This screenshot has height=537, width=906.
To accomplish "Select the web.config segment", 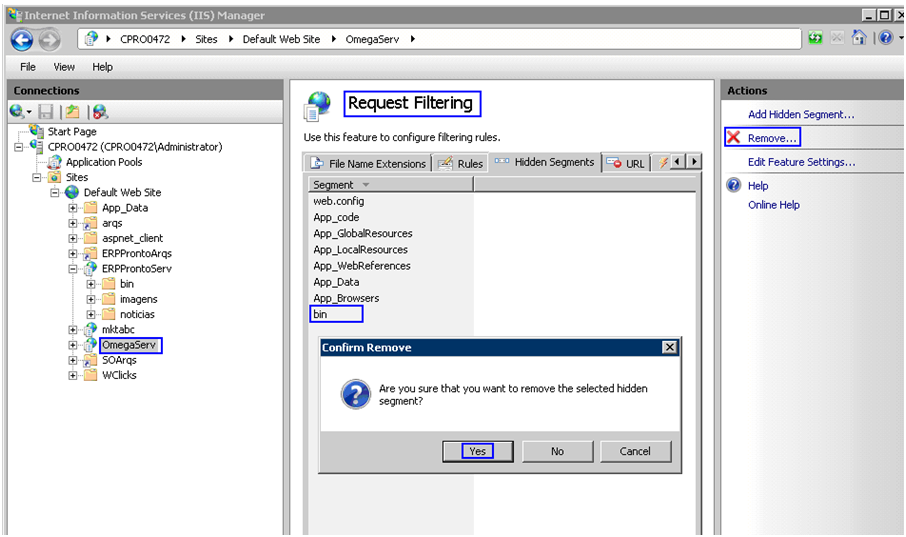I will pyautogui.click(x=339, y=201).
